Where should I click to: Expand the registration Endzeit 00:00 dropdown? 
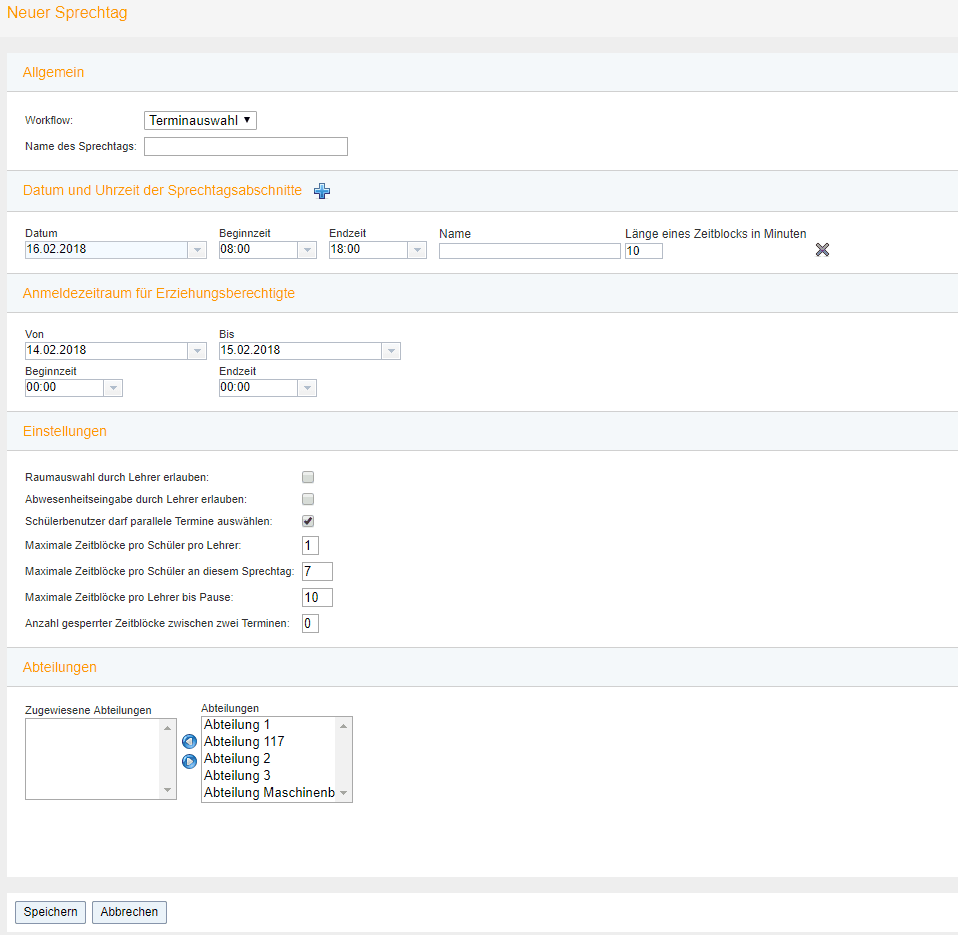pyautogui.click(x=307, y=388)
